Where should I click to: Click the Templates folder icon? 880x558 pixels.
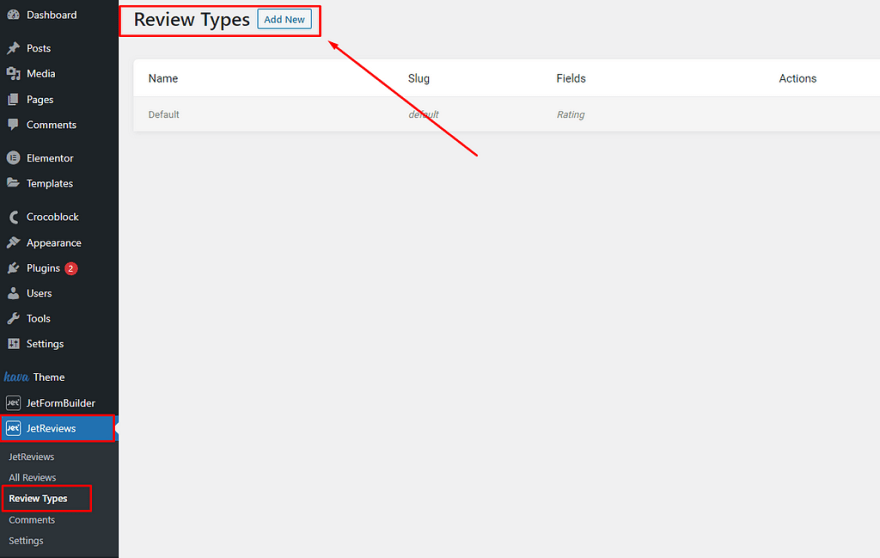click(13, 183)
